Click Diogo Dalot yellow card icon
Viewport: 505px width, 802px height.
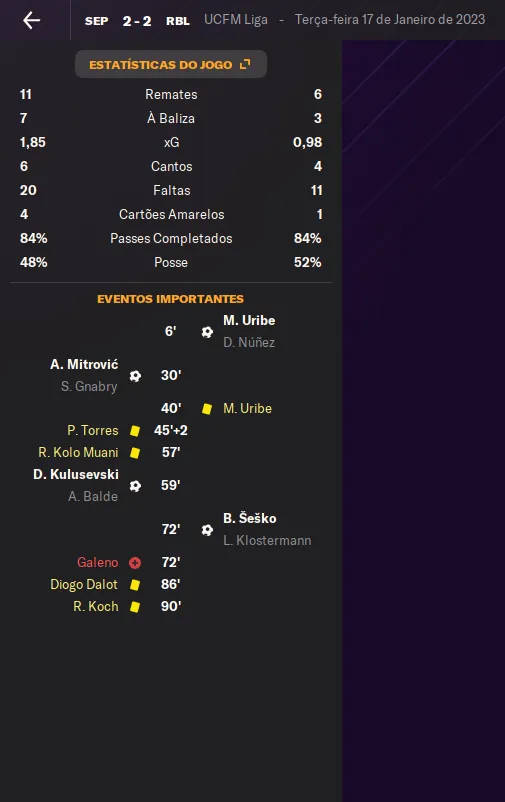[x=135, y=585]
